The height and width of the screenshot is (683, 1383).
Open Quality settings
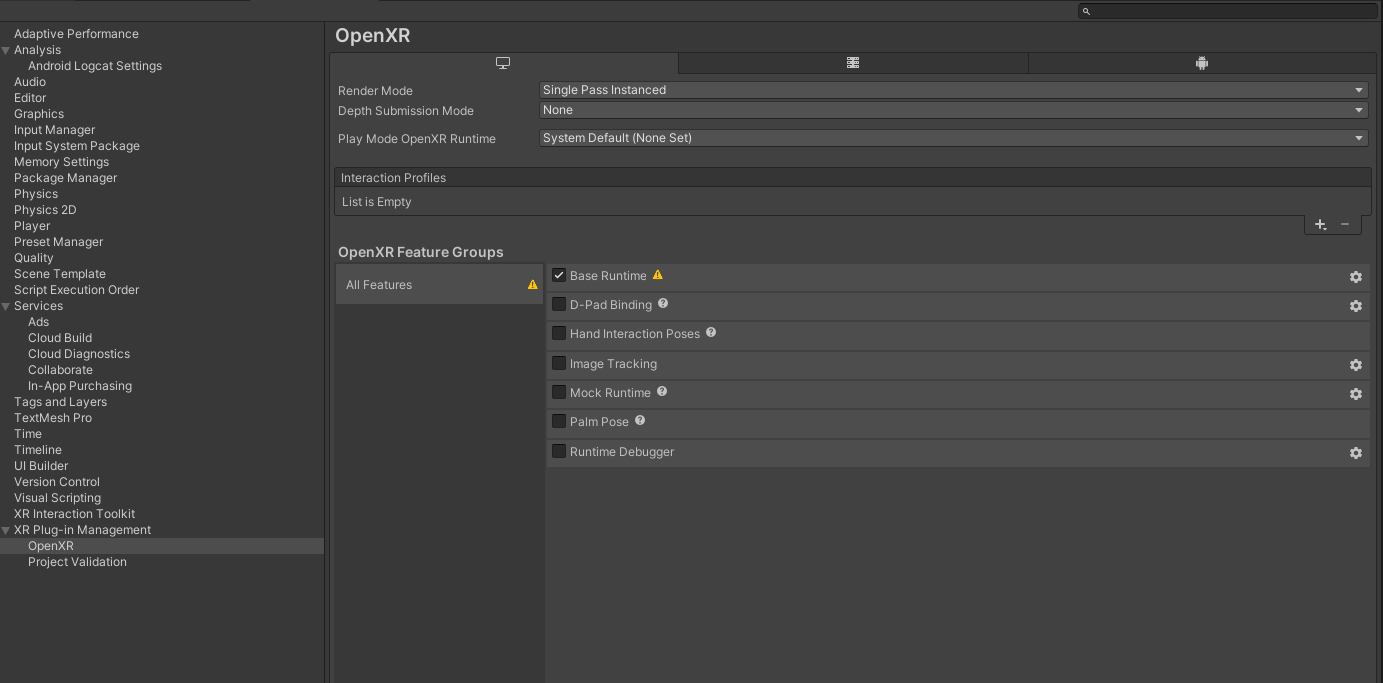pyautogui.click(x=34, y=258)
